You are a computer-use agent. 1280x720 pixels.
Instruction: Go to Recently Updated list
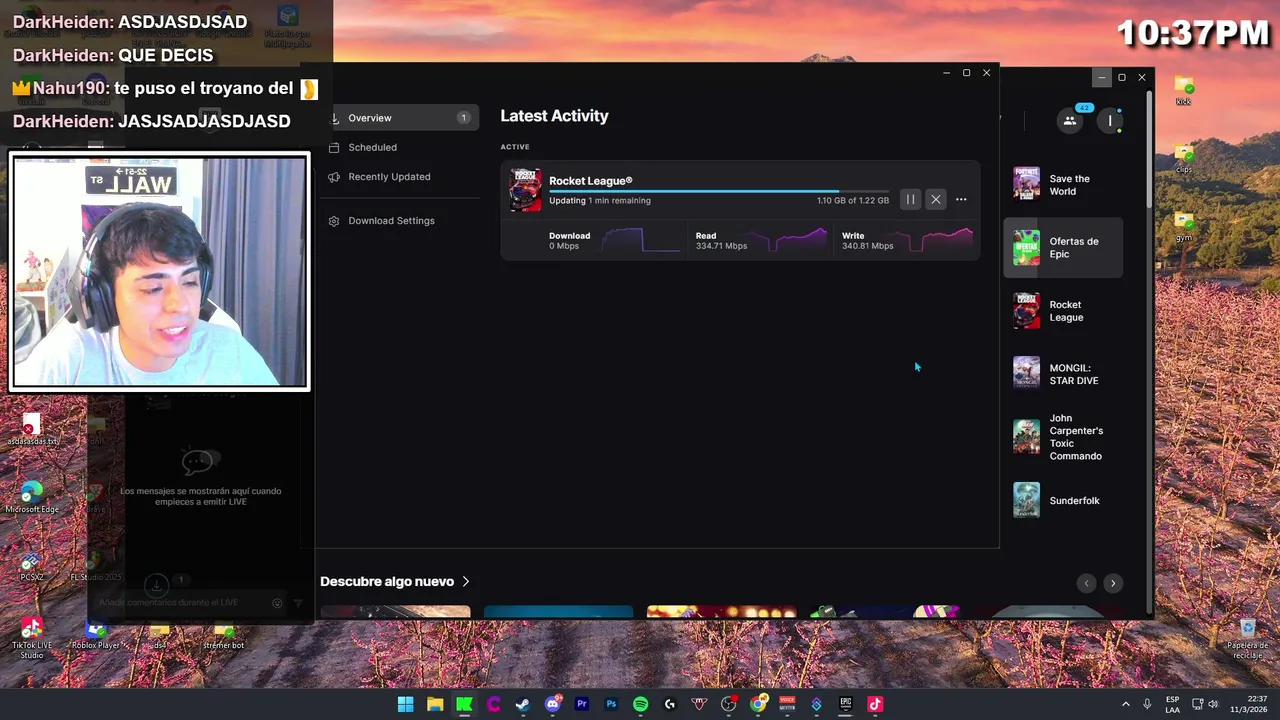389,177
